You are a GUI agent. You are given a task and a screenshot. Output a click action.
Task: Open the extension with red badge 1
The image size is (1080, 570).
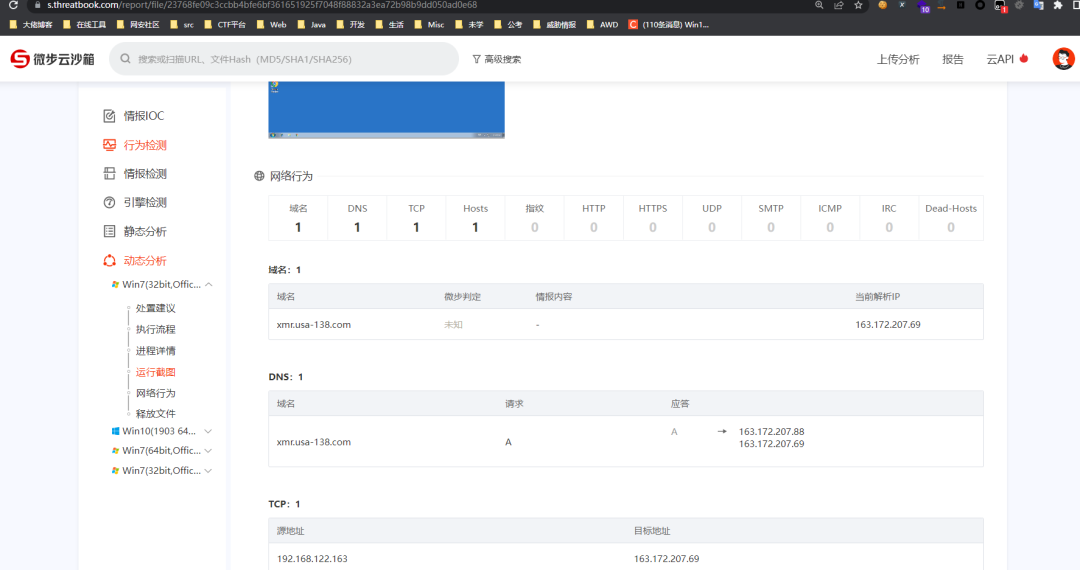(x=1000, y=6)
